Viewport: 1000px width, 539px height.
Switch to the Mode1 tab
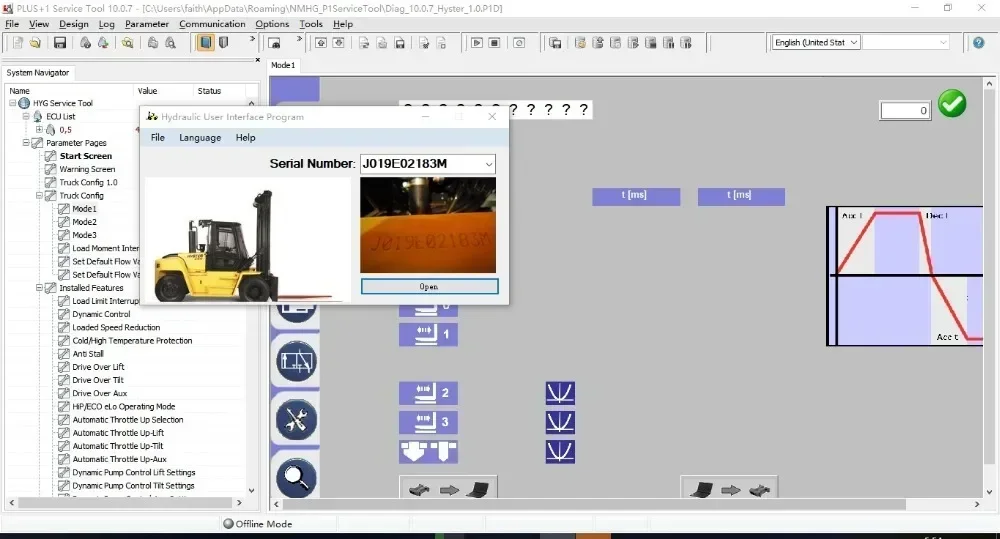coord(283,66)
